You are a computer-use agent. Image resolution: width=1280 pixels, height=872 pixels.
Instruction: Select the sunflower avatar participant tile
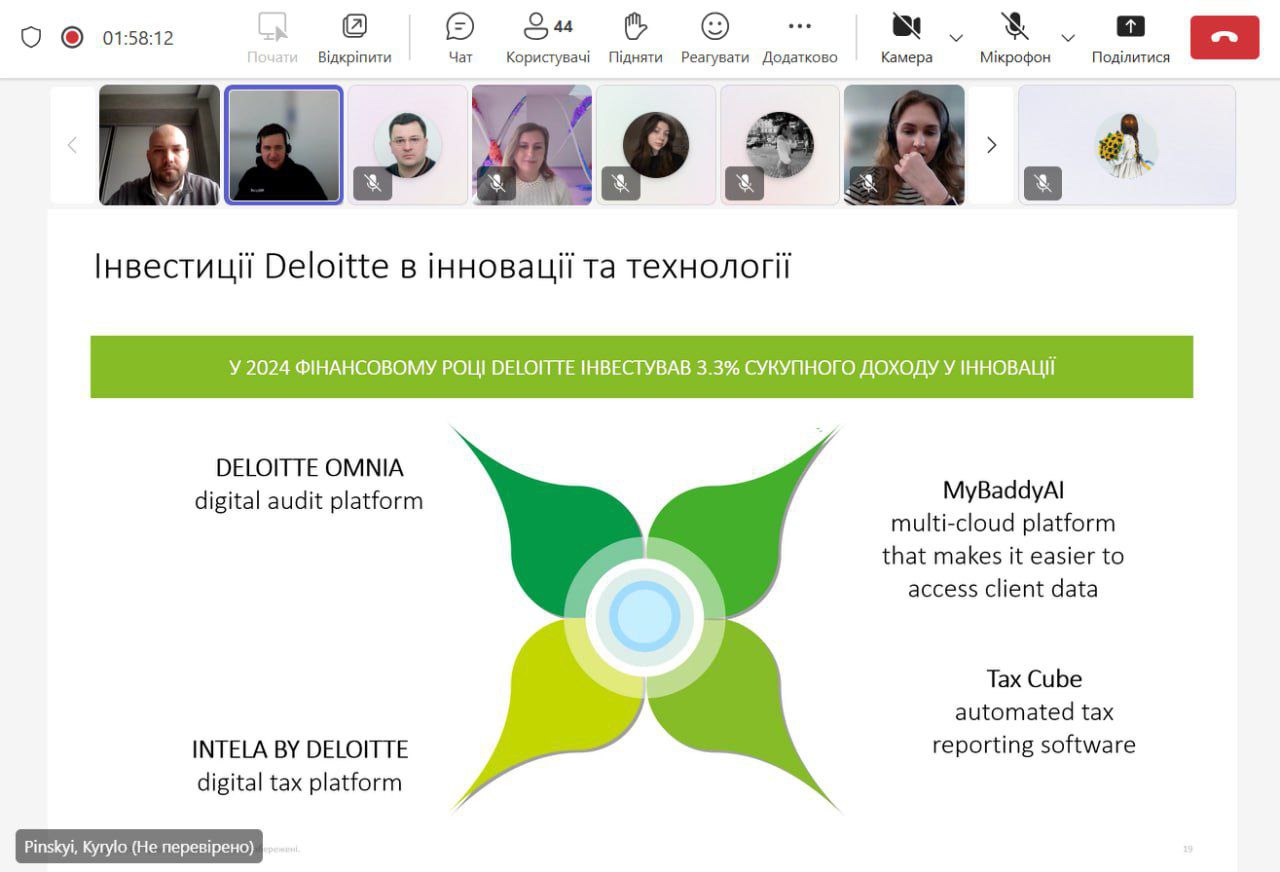tap(1126, 145)
